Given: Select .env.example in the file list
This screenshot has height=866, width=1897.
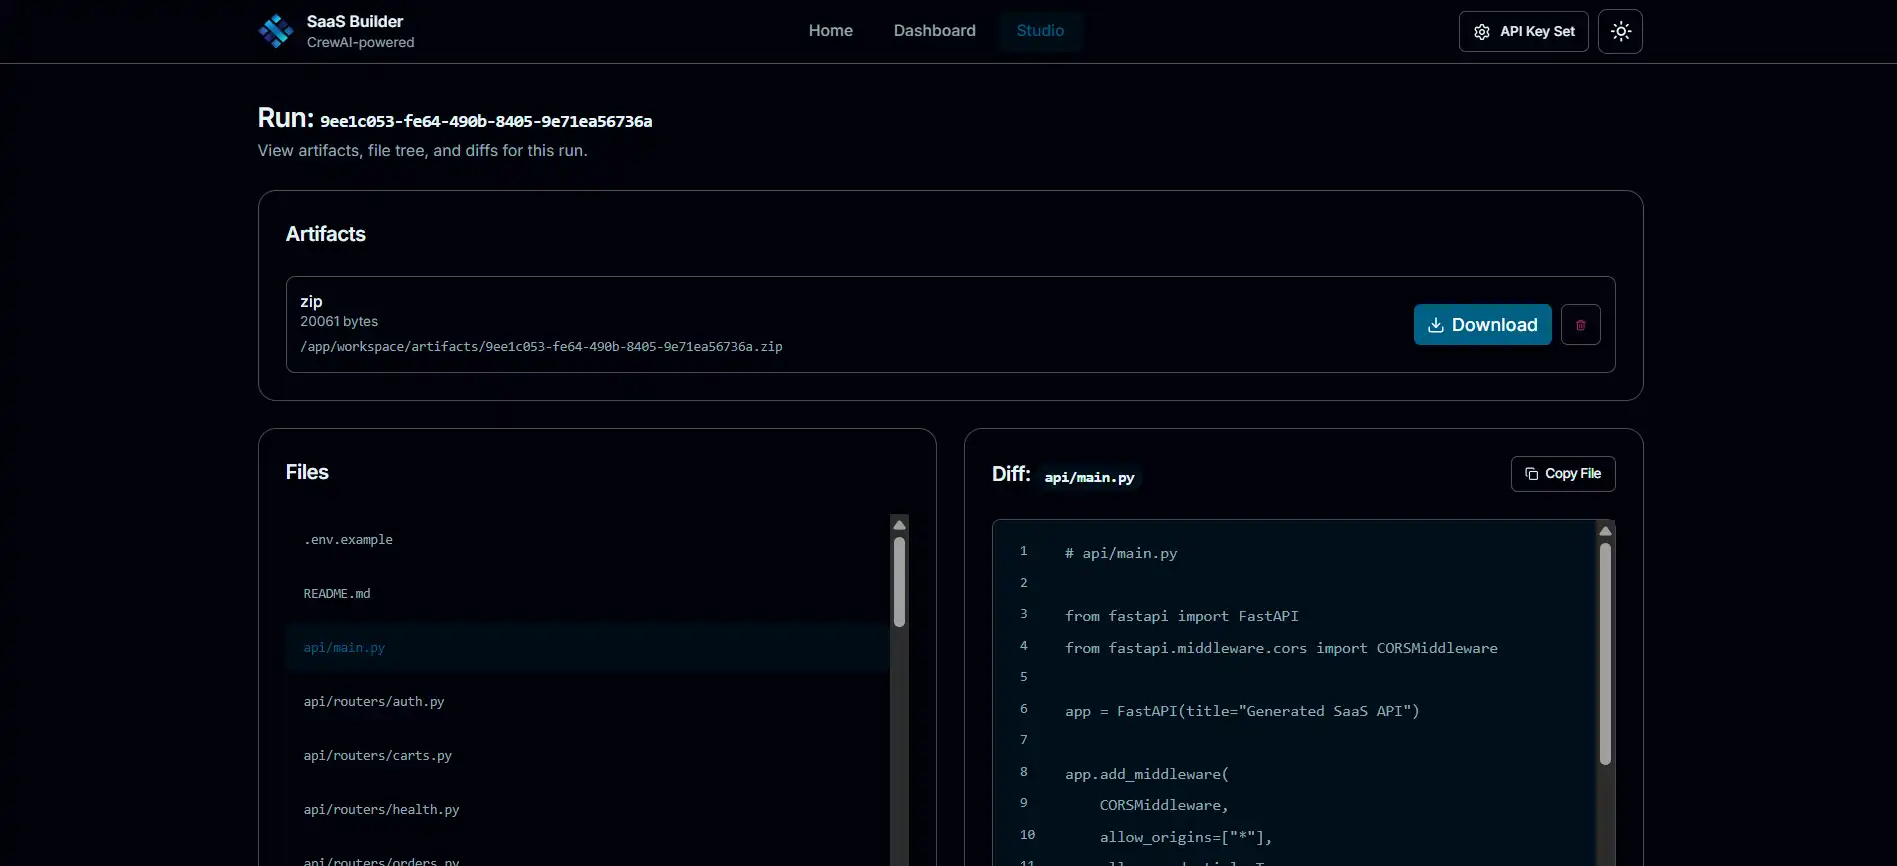Looking at the screenshot, I should point(587,540).
